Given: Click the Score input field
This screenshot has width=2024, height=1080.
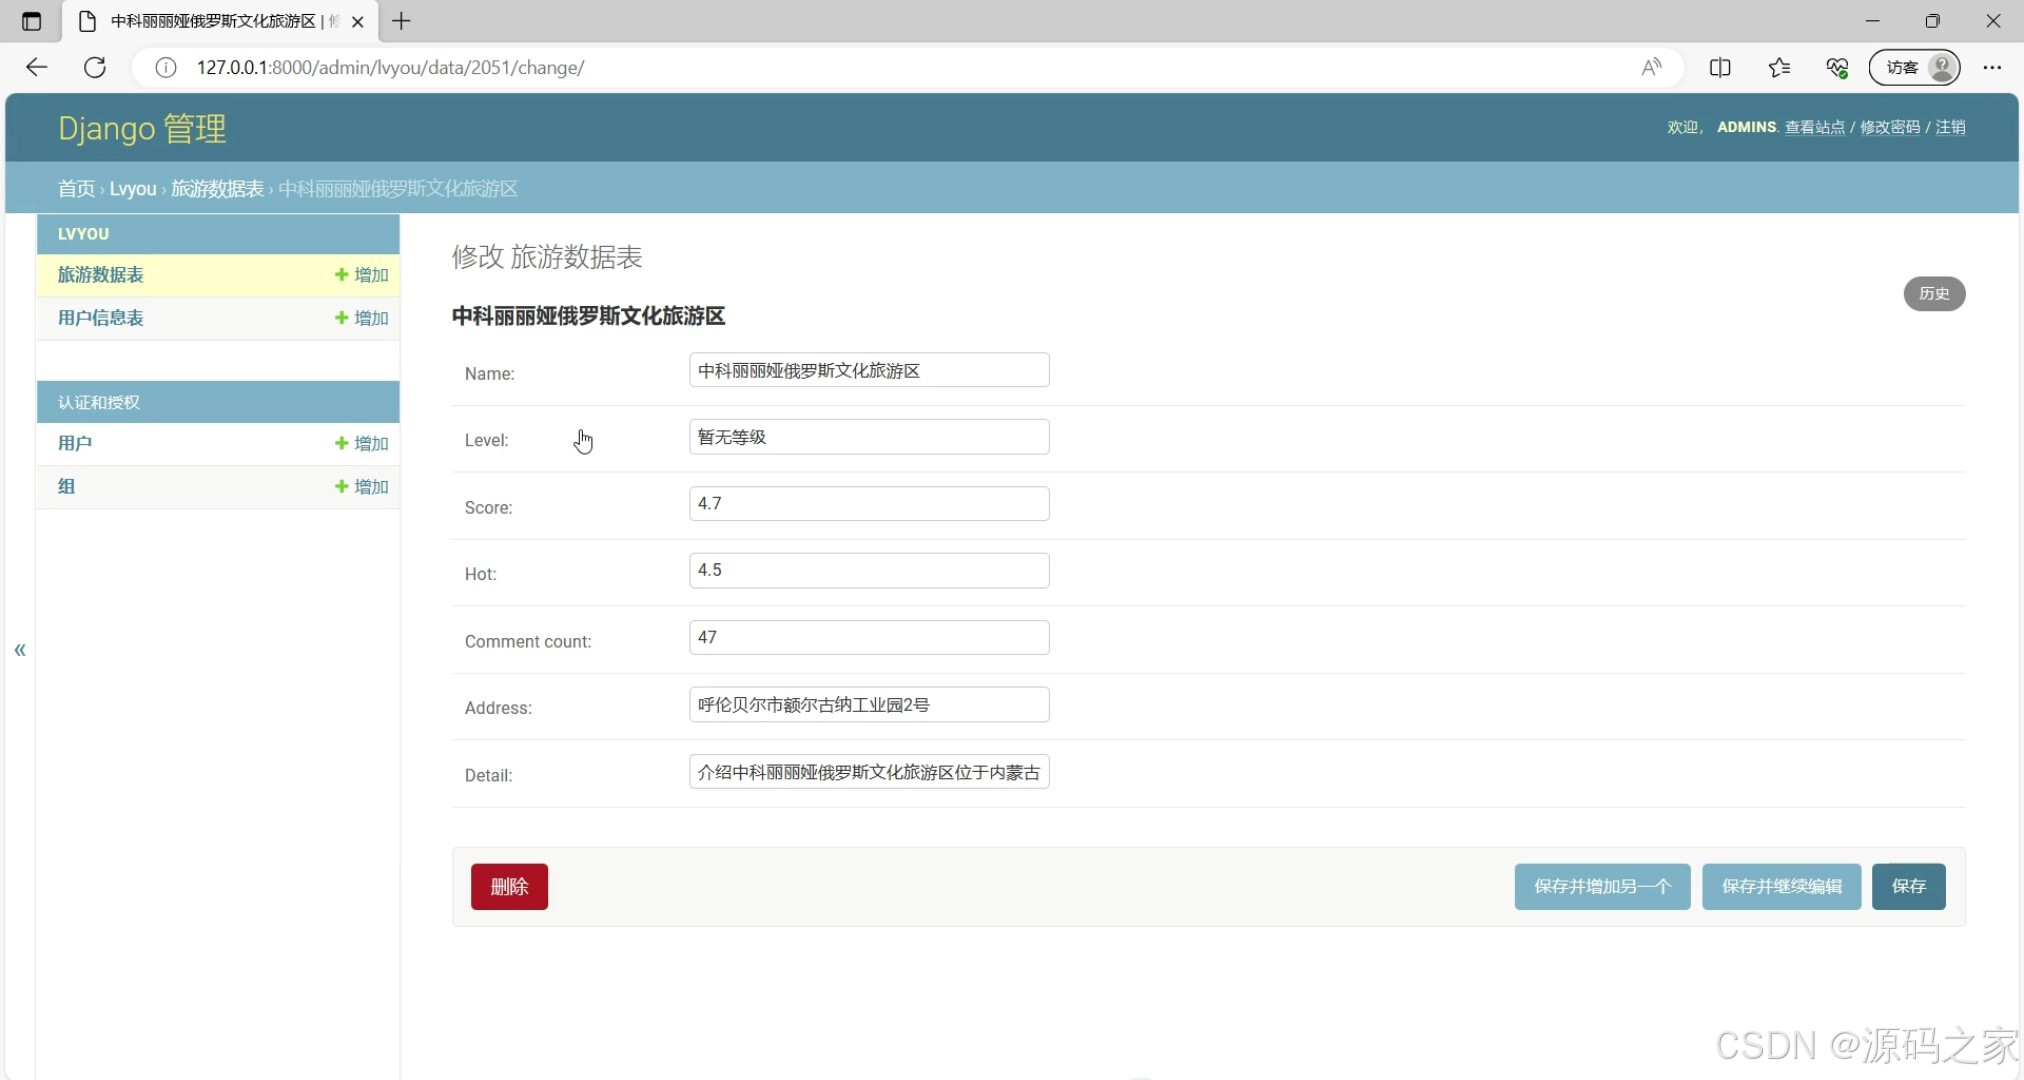Looking at the screenshot, I should coord(868,503).
